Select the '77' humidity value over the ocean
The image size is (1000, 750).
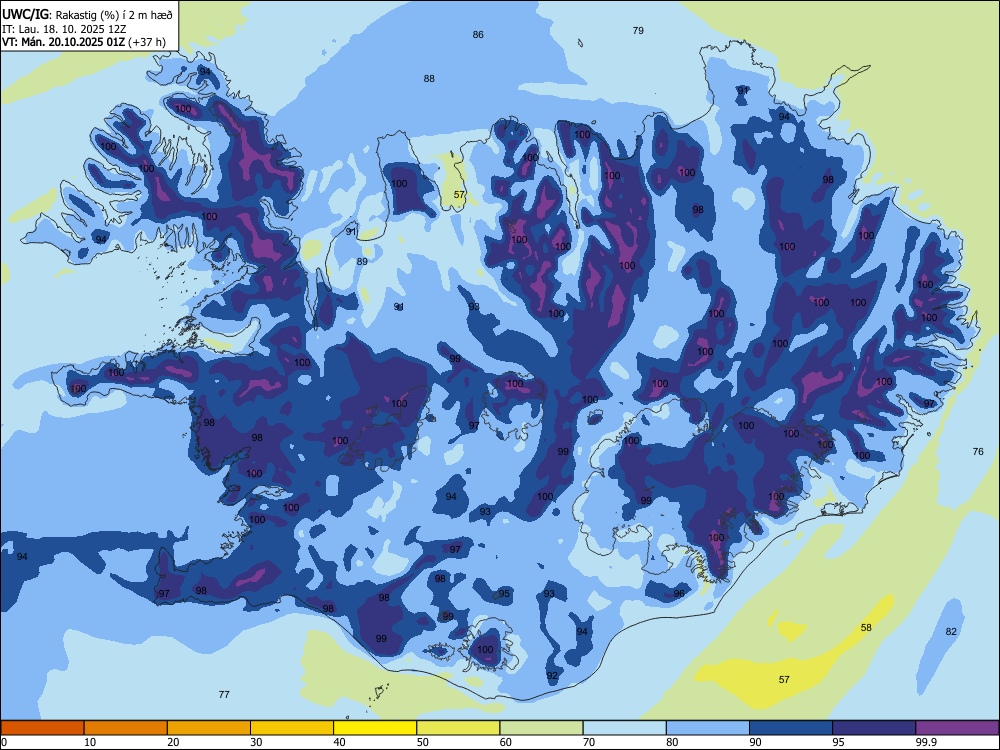(x=224, y=695)
